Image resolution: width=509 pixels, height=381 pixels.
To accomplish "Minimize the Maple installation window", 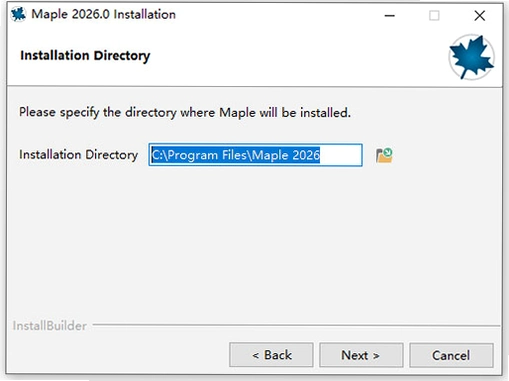I will (389, 15).
